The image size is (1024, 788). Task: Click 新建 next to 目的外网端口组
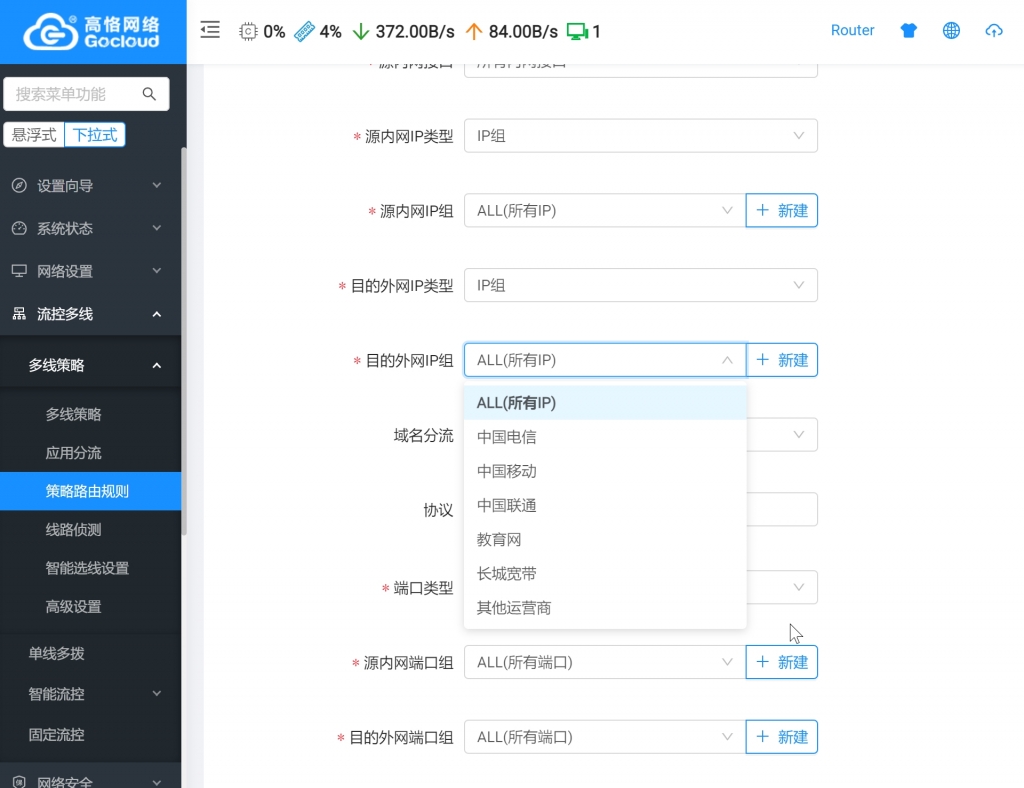click(x=781, y=737)
